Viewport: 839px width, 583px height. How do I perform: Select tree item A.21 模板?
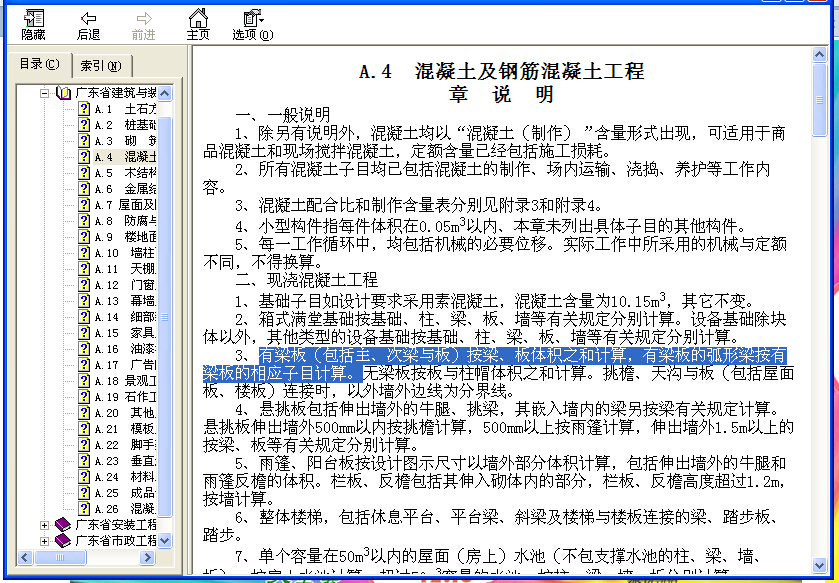(125, 429)
